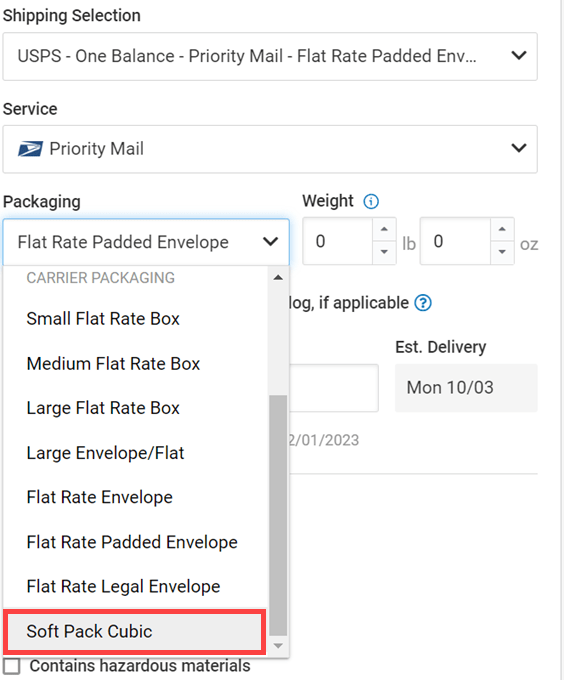
Task: Click the ounces weight input field
Action: [456, 242]
